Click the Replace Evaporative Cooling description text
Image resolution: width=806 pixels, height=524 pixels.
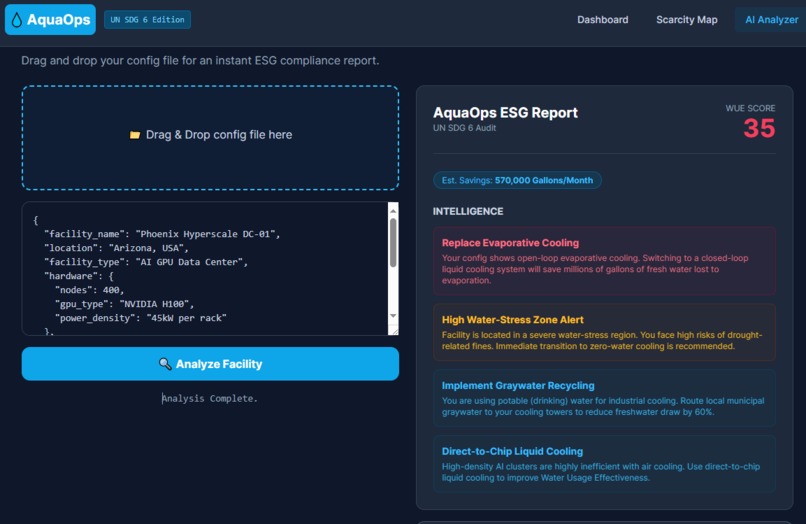[595, 269]
